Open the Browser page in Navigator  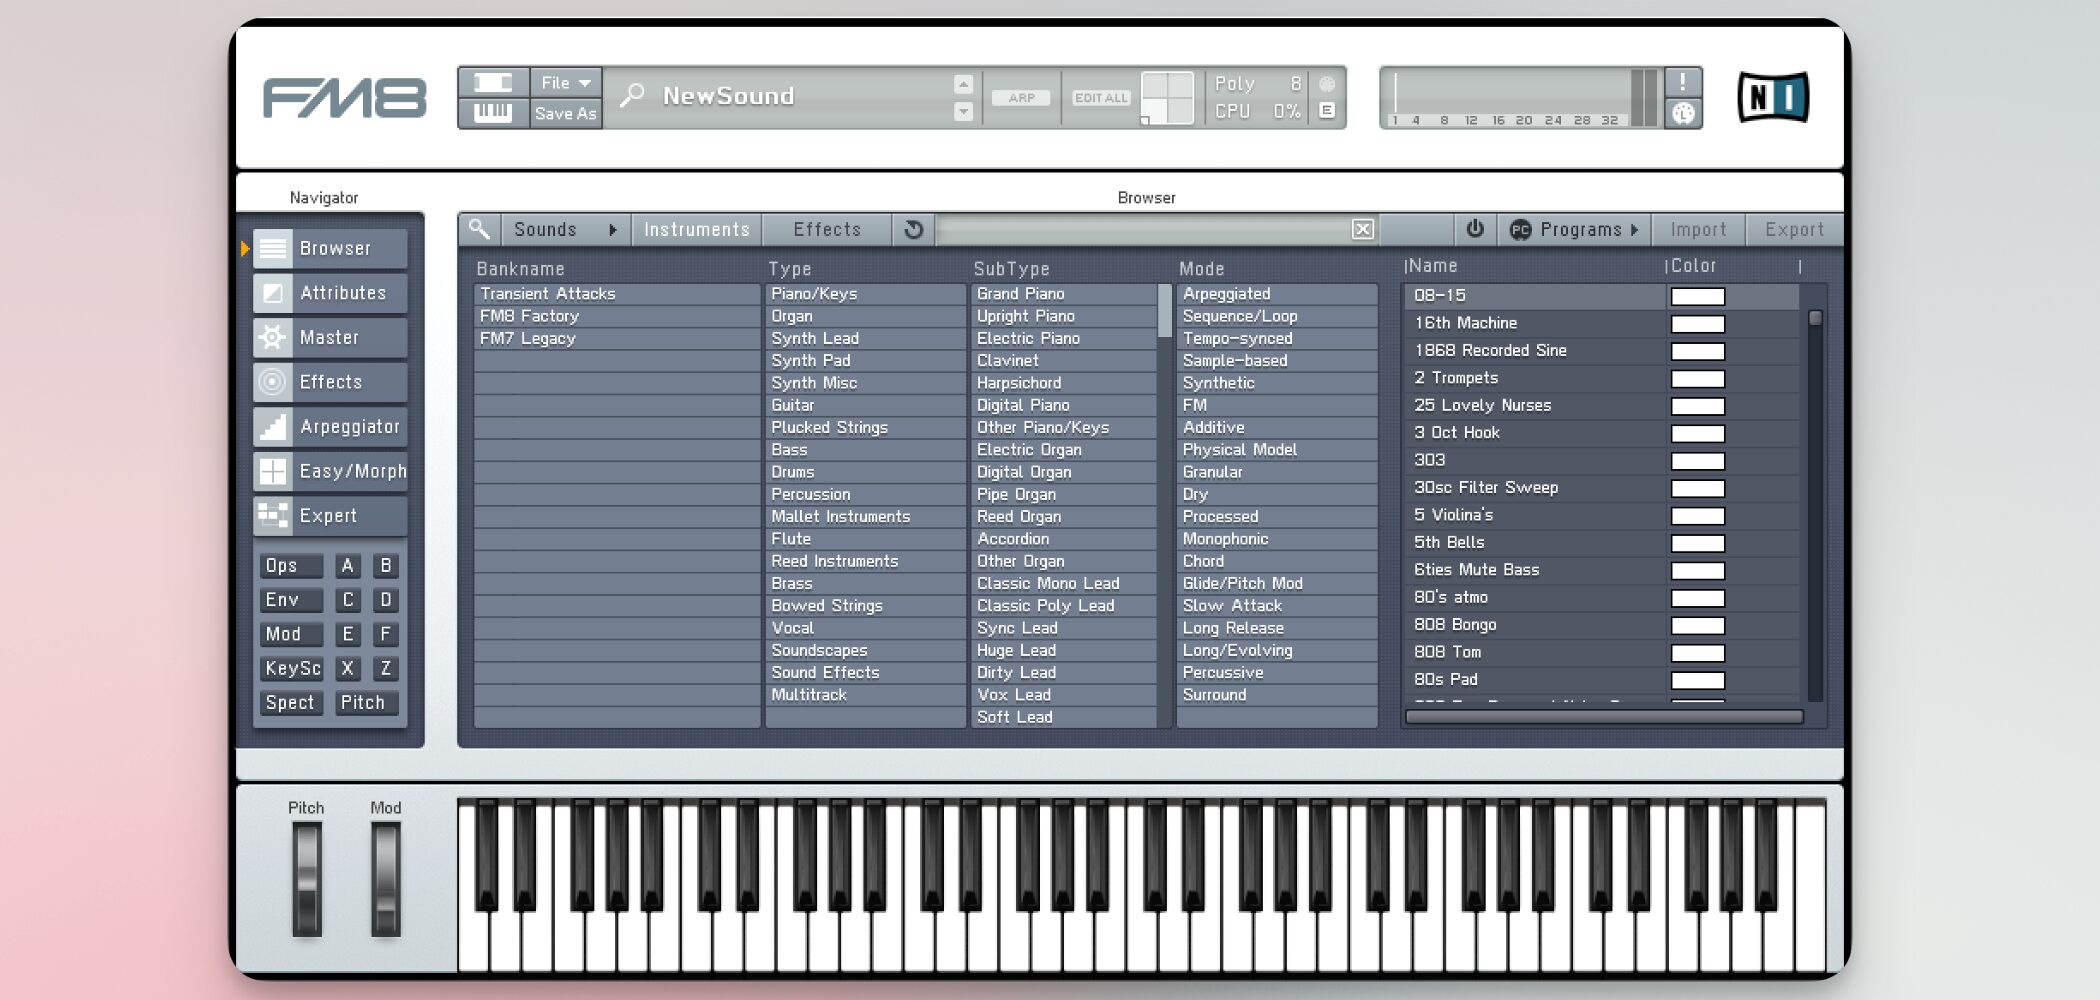tap(330, 248)
